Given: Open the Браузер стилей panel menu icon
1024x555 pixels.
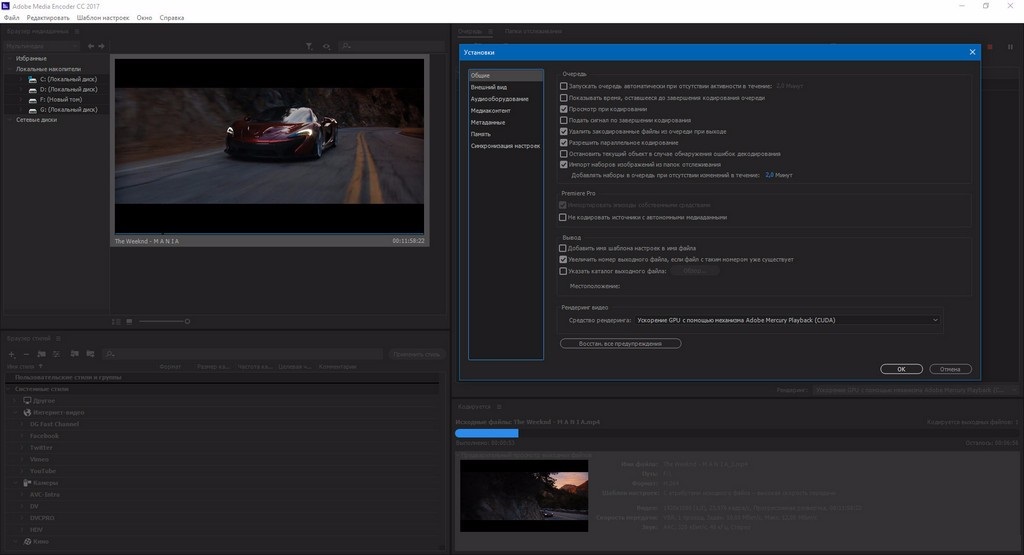Looking at the screenshot, I should click(58, 338).
